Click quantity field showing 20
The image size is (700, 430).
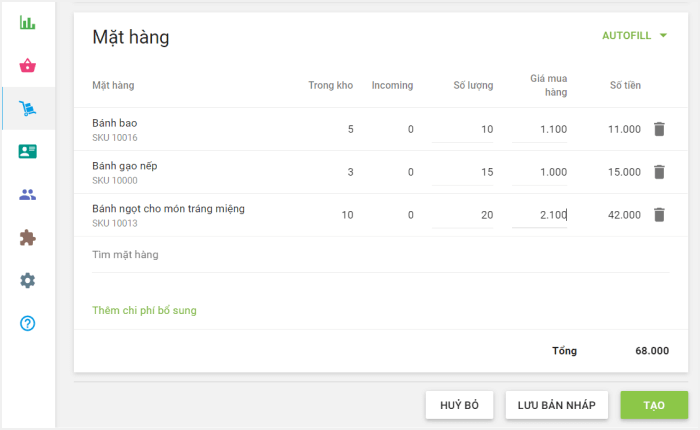coord(464,215)
